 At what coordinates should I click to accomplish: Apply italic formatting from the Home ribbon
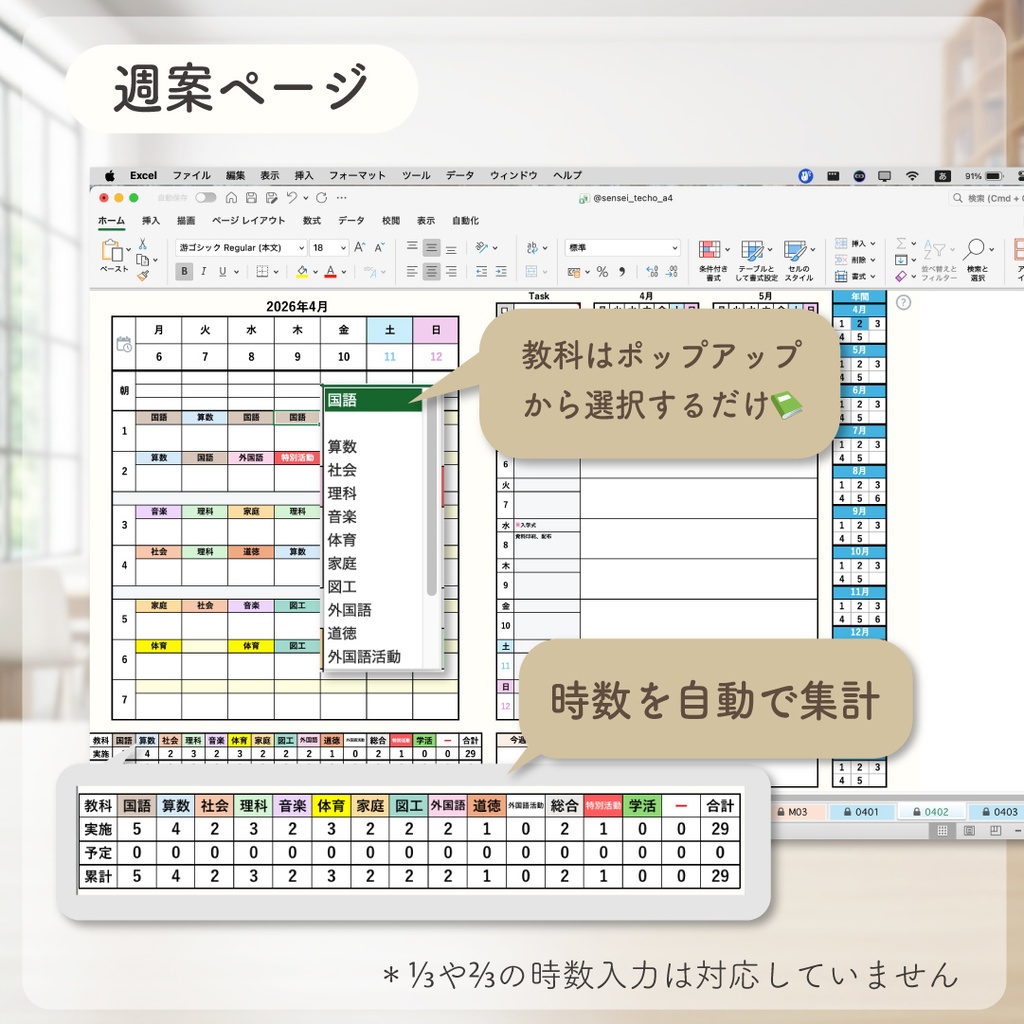203,271
